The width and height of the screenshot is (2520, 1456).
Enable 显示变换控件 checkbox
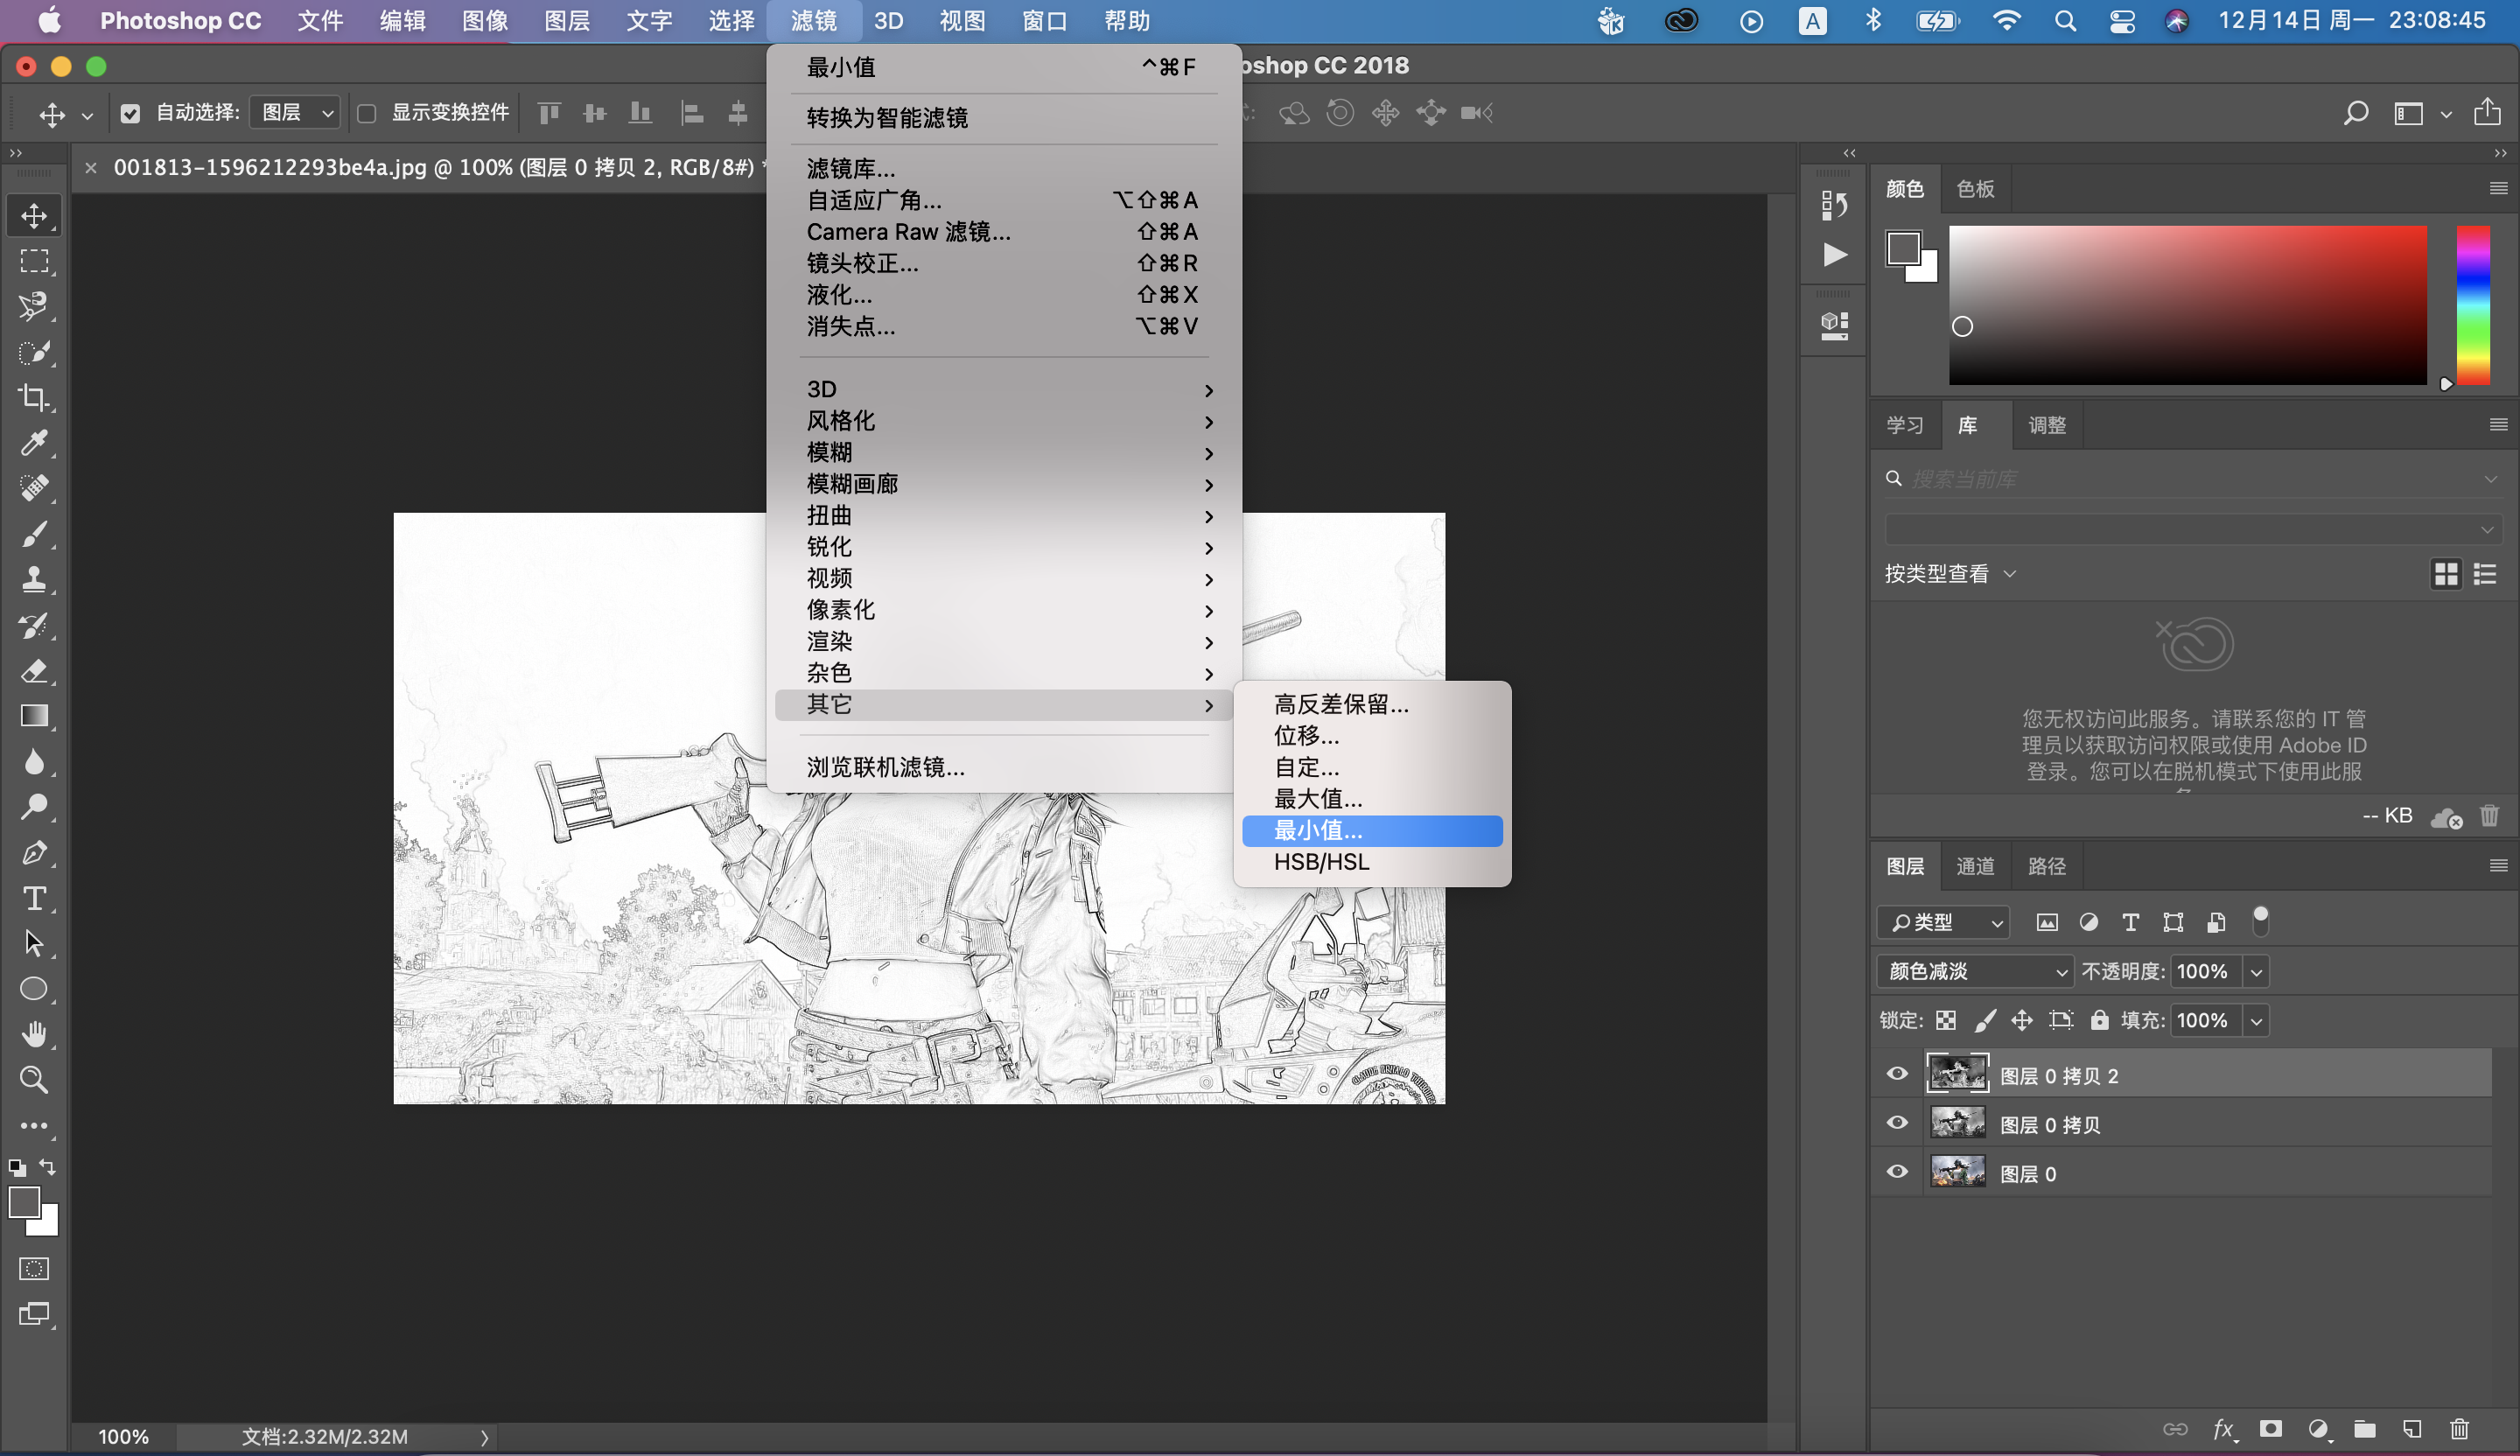point(367,113)
